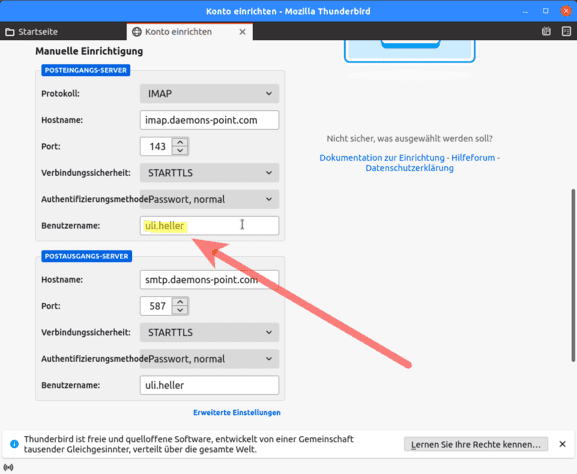
Task: Click the Erweiterte Einstellungen link
Action: [237, 413]
